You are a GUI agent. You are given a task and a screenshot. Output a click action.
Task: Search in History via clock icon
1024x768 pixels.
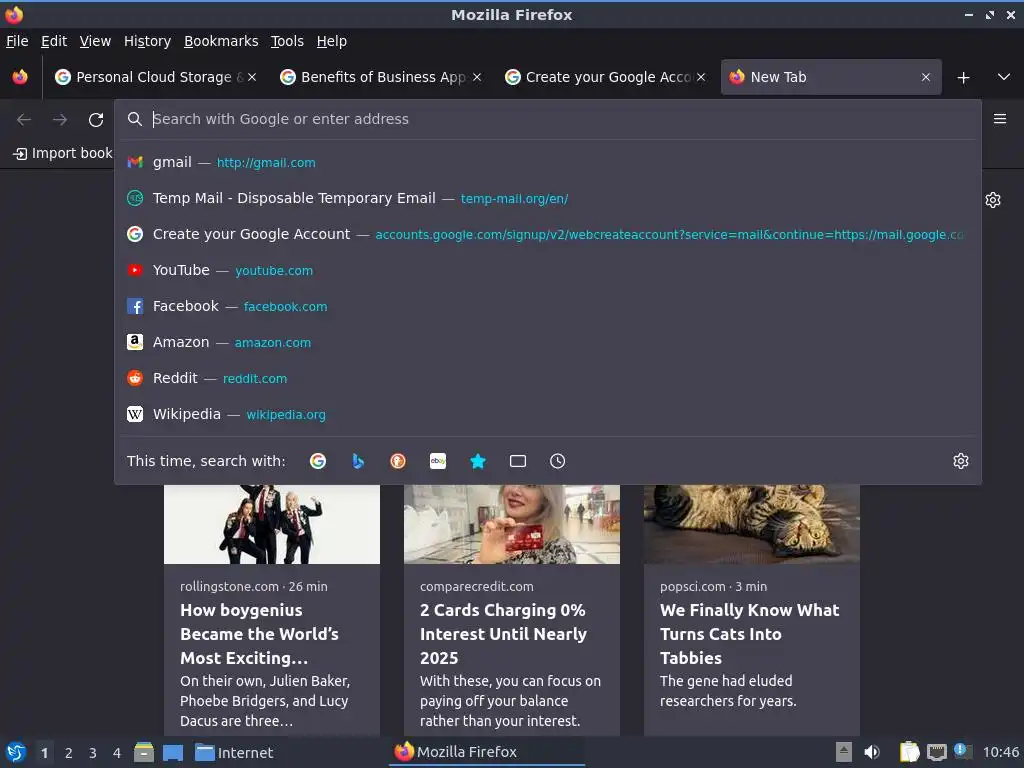click(x=558, y=461)
